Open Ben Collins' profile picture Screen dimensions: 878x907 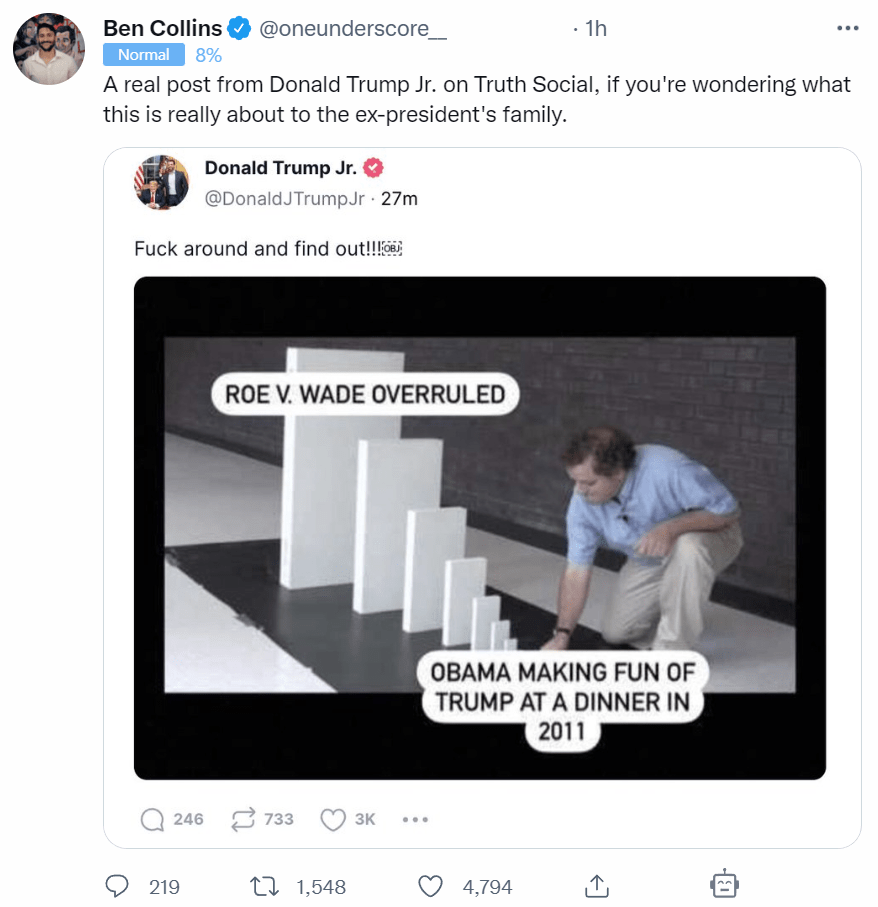point(49,49)
